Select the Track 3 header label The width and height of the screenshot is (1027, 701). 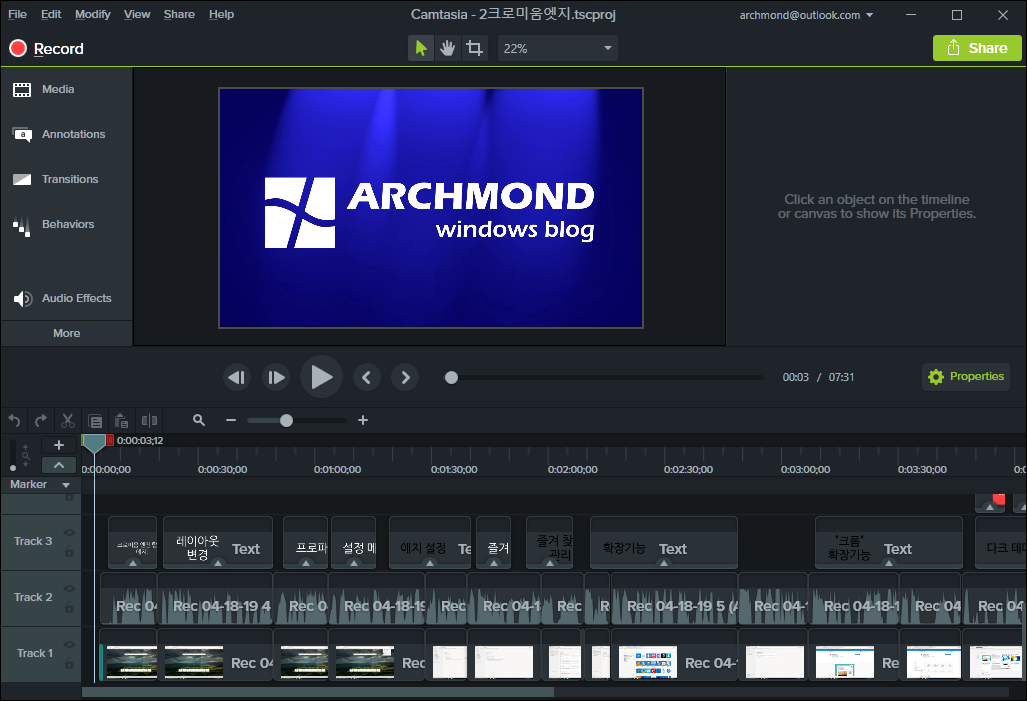(x=33, y=542)
